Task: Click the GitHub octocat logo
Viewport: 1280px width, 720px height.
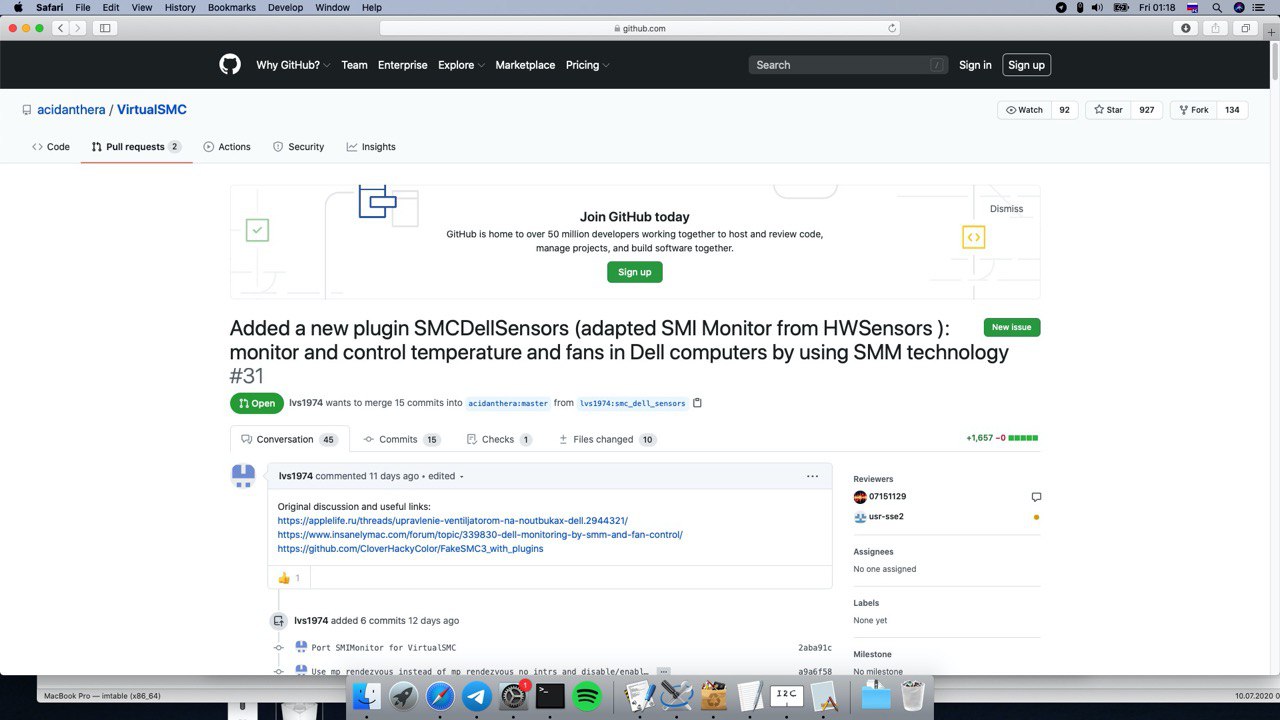Action: click(230, 65)
